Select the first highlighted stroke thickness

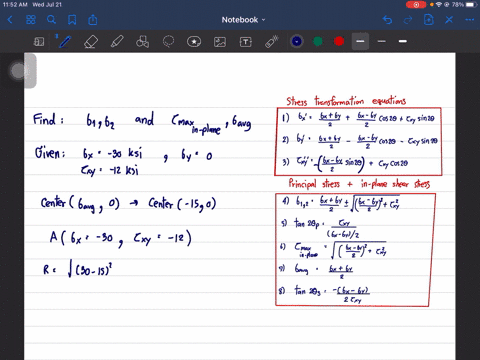point(360,41)
